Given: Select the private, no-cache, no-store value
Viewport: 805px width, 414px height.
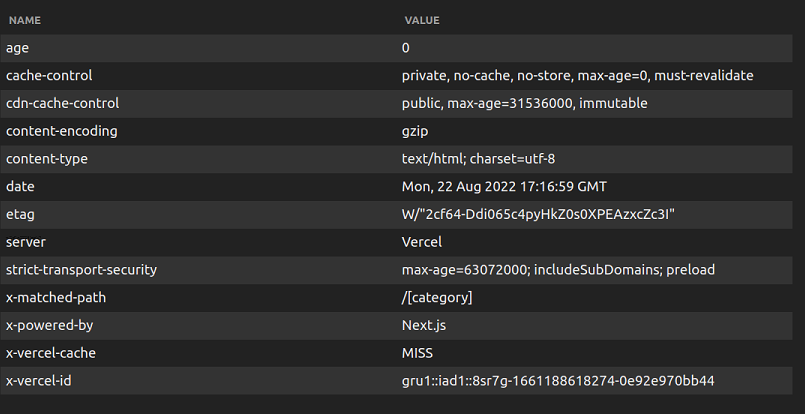Looking at the screenshot, I should pyautogui.click(x=578, y=76).
